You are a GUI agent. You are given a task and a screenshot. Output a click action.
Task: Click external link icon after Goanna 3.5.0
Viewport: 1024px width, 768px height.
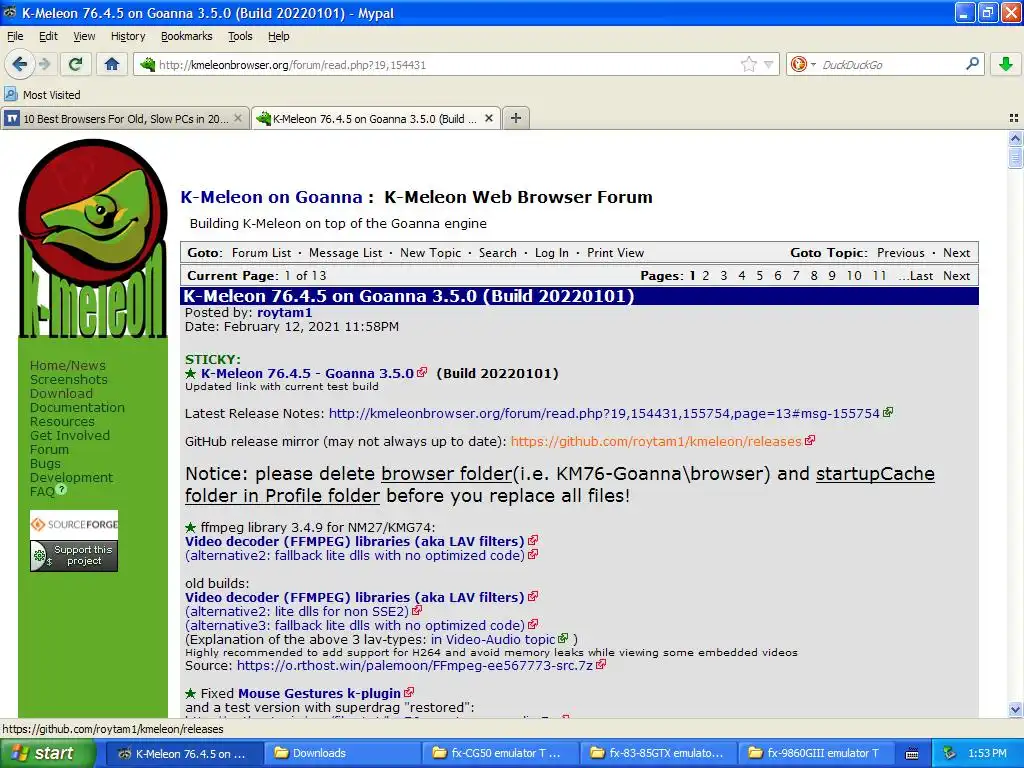click(422, 372)
